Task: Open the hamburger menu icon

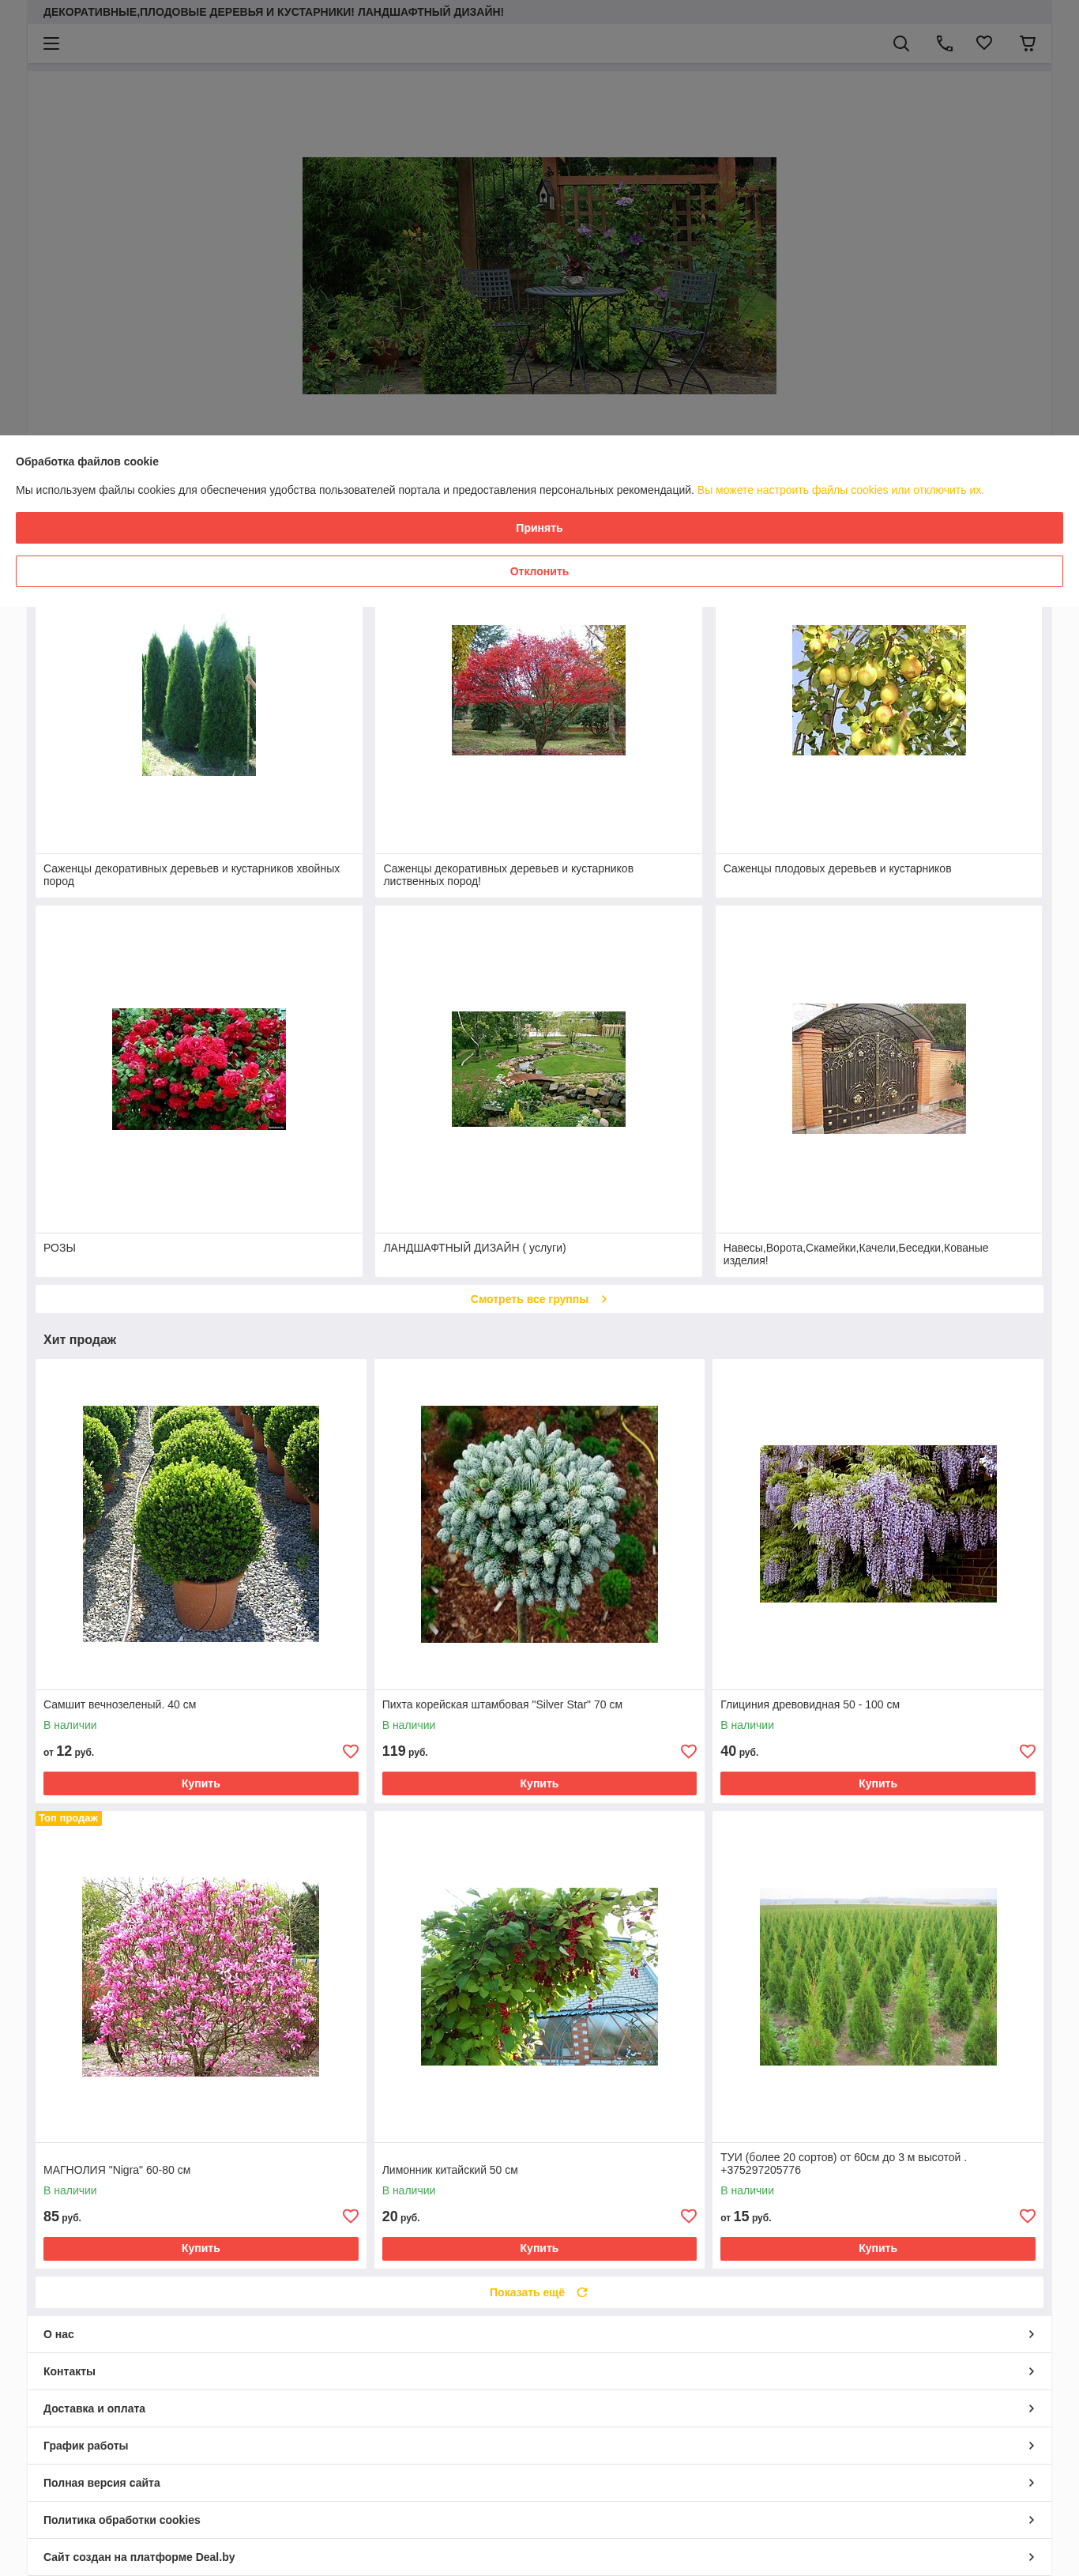Action: (x=51, y=44)
